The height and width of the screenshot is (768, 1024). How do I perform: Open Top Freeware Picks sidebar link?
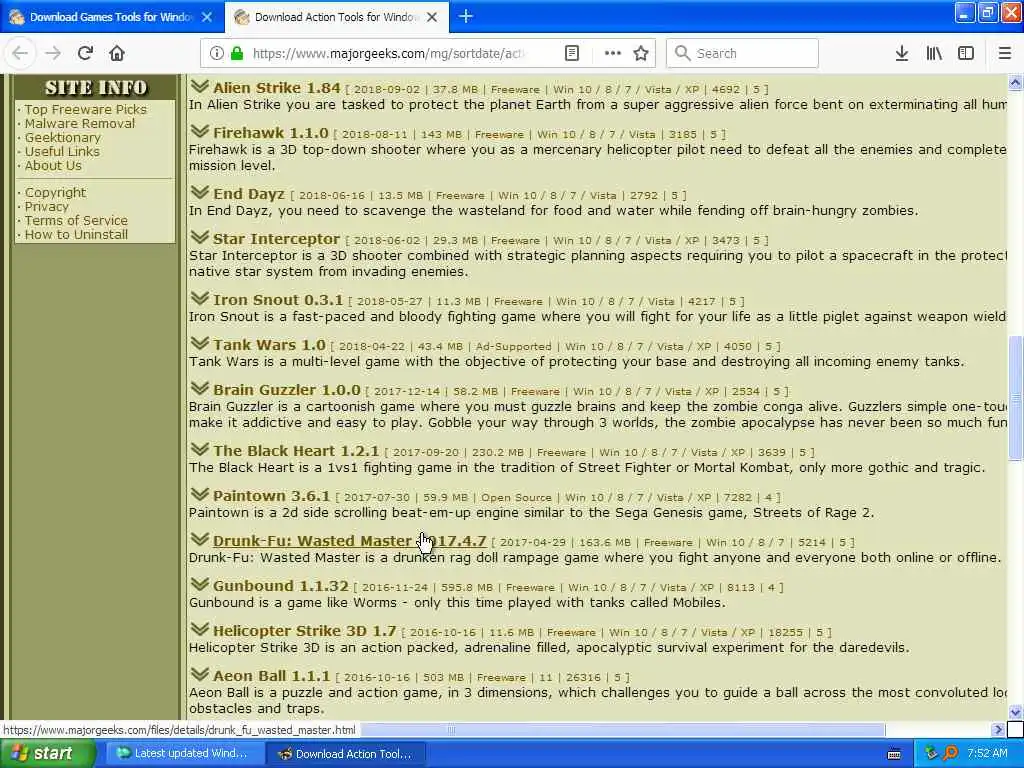(x=86, y=110)
